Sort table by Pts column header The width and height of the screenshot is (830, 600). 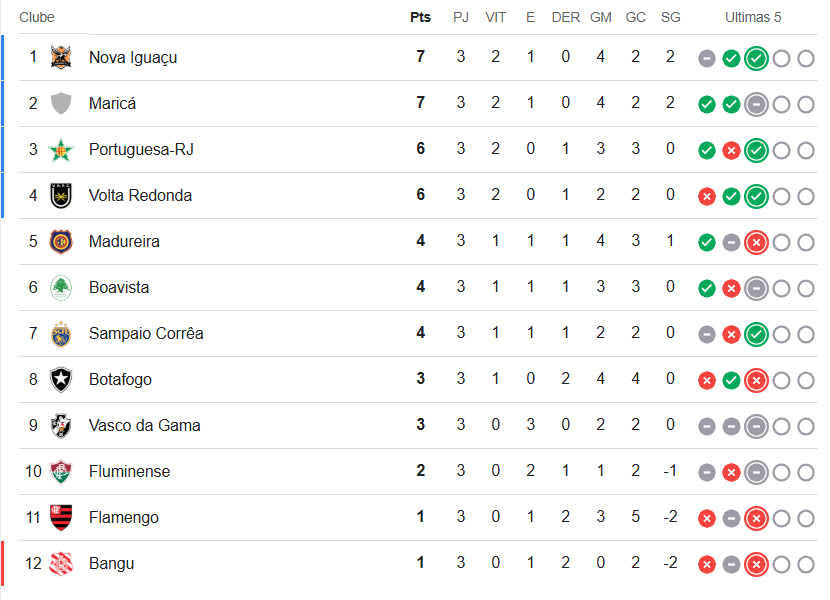(x=420, y=17)
